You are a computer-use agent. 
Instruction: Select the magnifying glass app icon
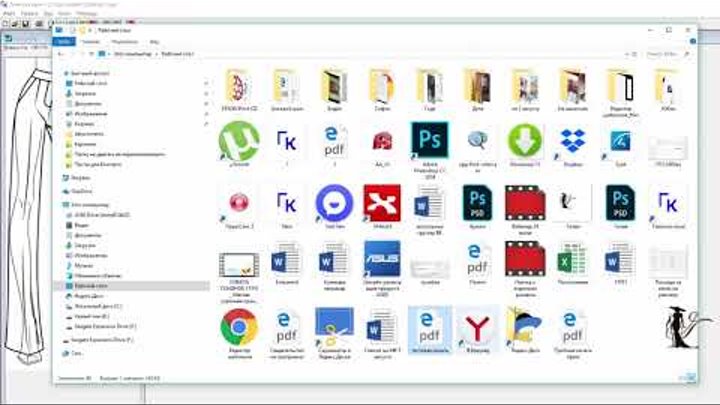click(477, 141)
